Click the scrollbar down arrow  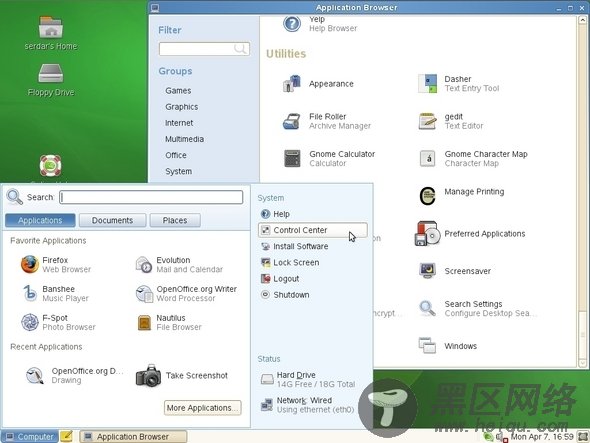coord(582,363)
